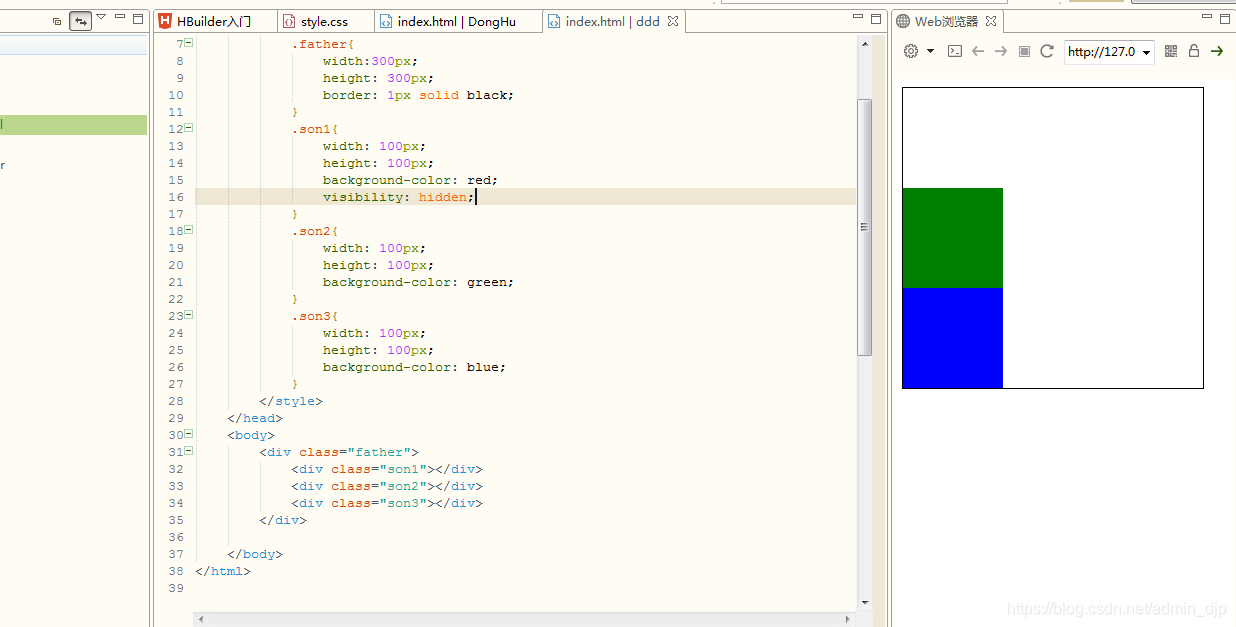Refresh the web browser page
This screenshot has width=1236, height=627.
coord(1047,51)
